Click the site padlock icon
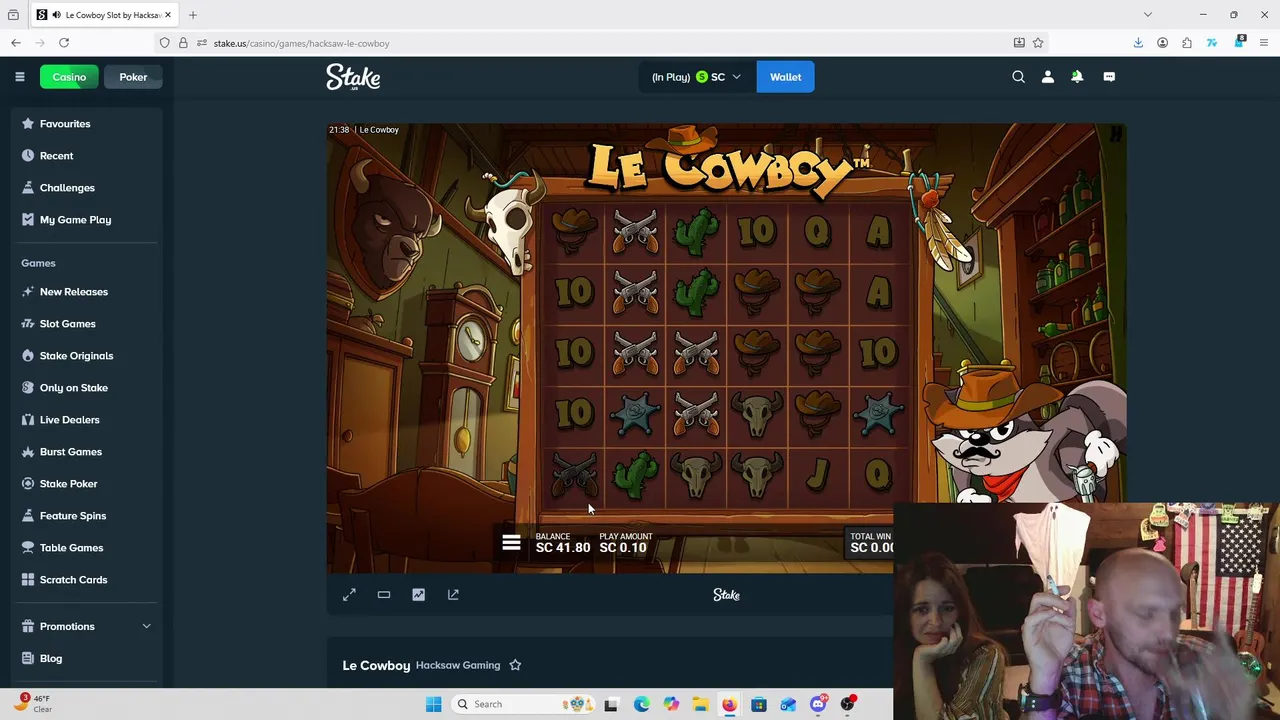 point(183,43)
